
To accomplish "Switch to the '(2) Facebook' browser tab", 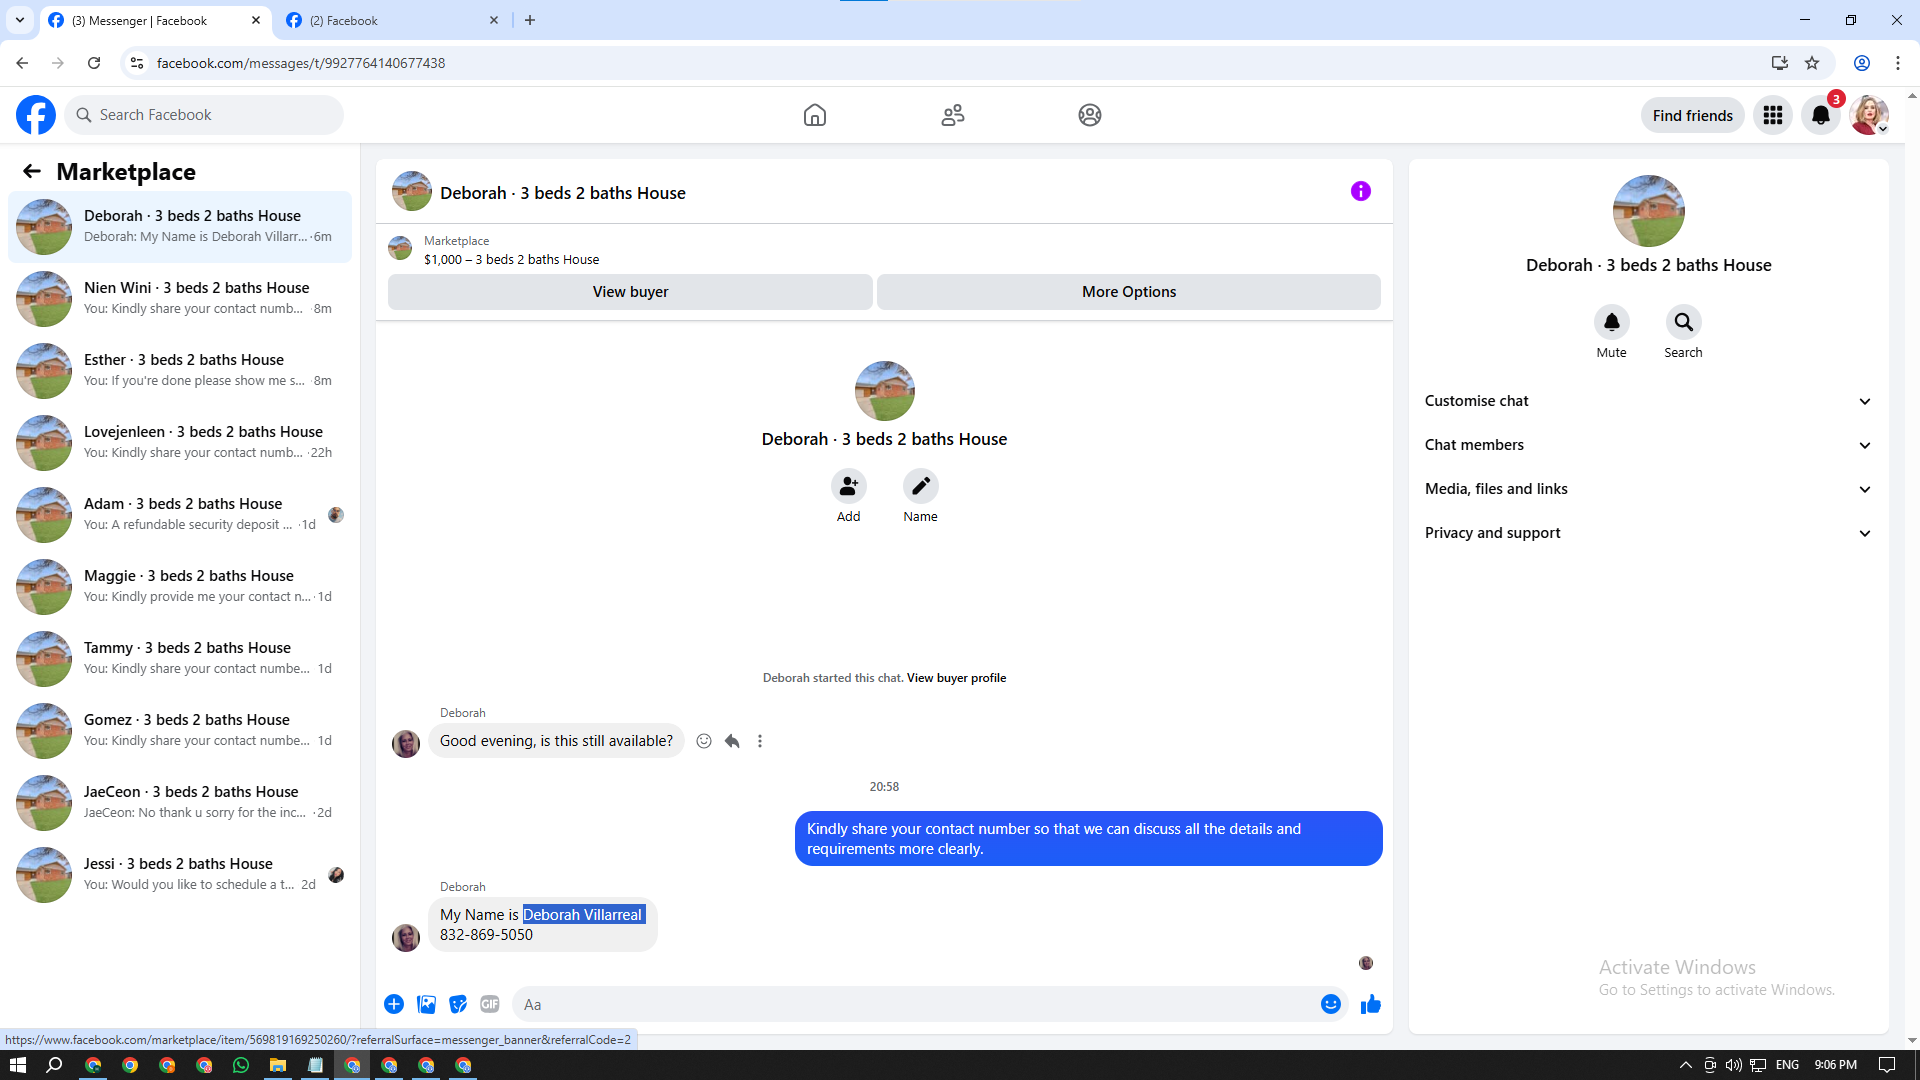I will pyautogui.click(x=392, y=20).
